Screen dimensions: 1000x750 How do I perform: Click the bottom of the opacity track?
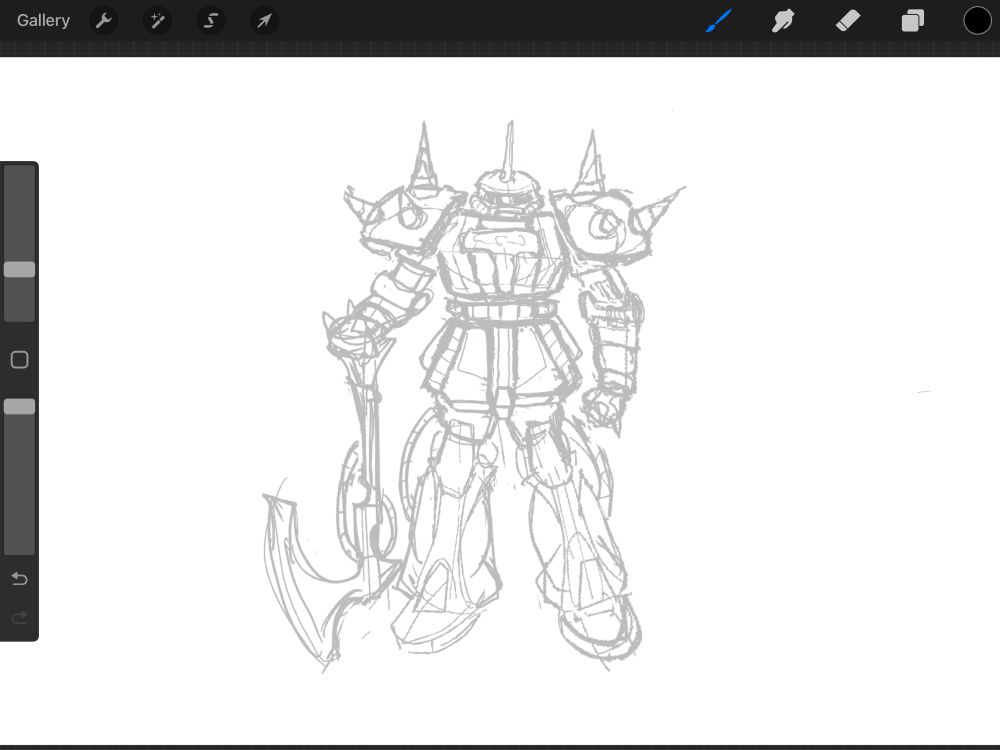(19, 545)
